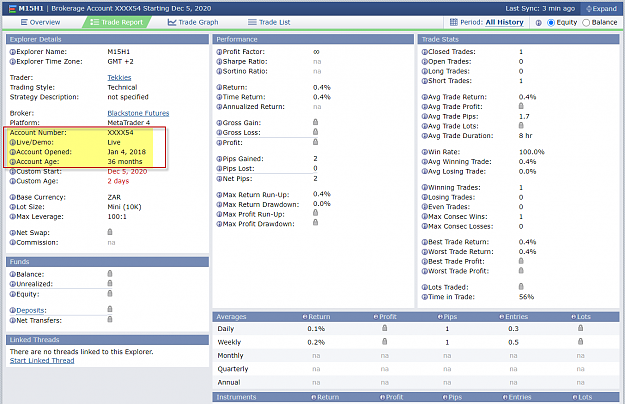This screenshot has height=404, width=625.
Task: Click the Daily row in Averages
Action: pos(416,329)
